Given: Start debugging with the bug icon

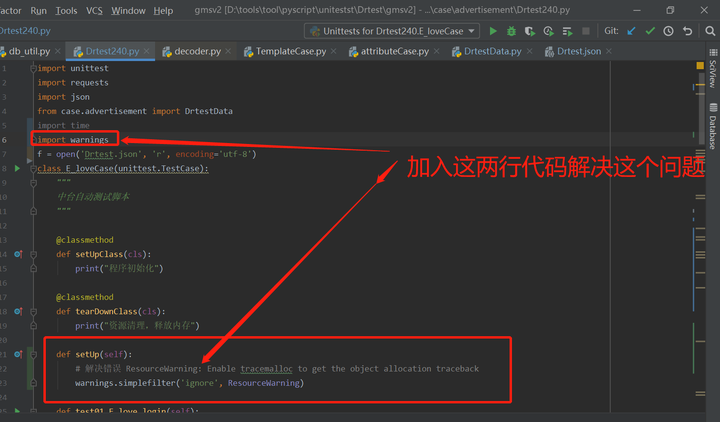Looking at the screenshot, I should [x=511, y=31].
